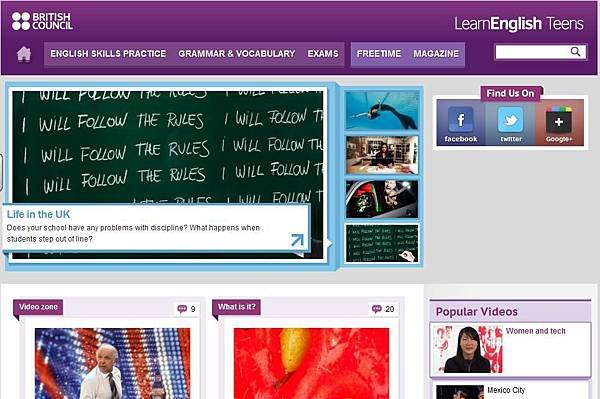Screen dimensions: 600x399
Task: Click the search magnifier icon
Action: (575, 52)
